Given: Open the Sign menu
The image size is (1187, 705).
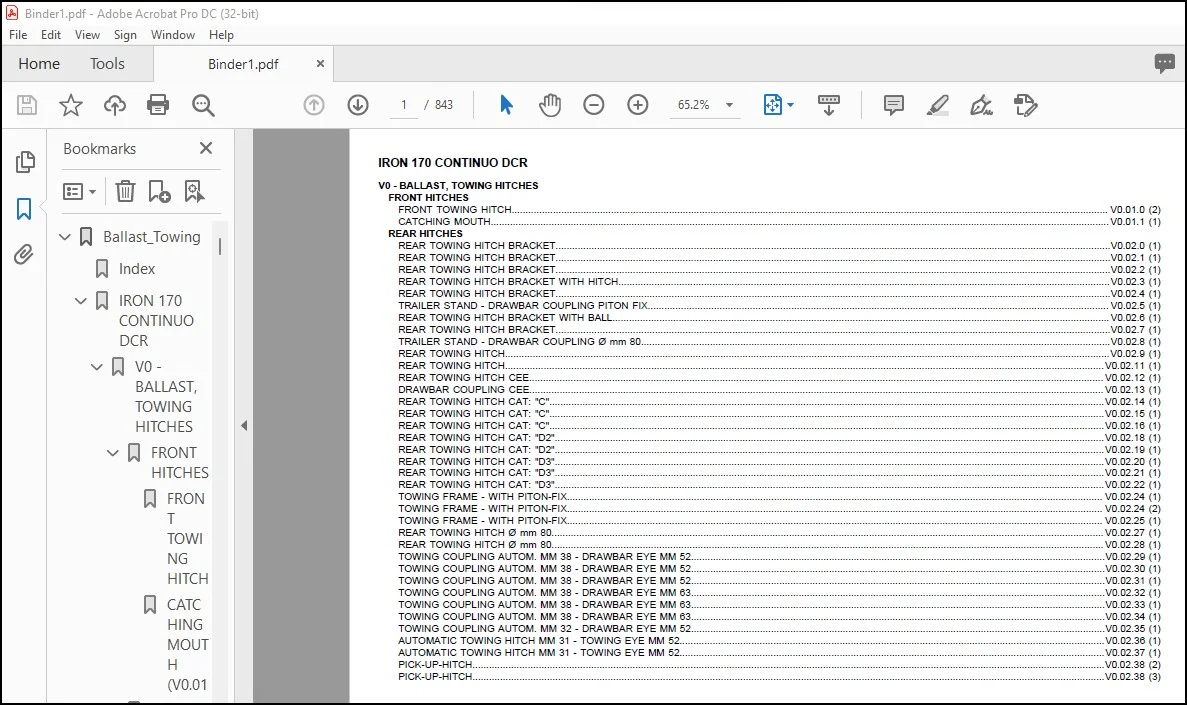Looking at the screenshot, I should pyautogui.click(x=125, y=35).
